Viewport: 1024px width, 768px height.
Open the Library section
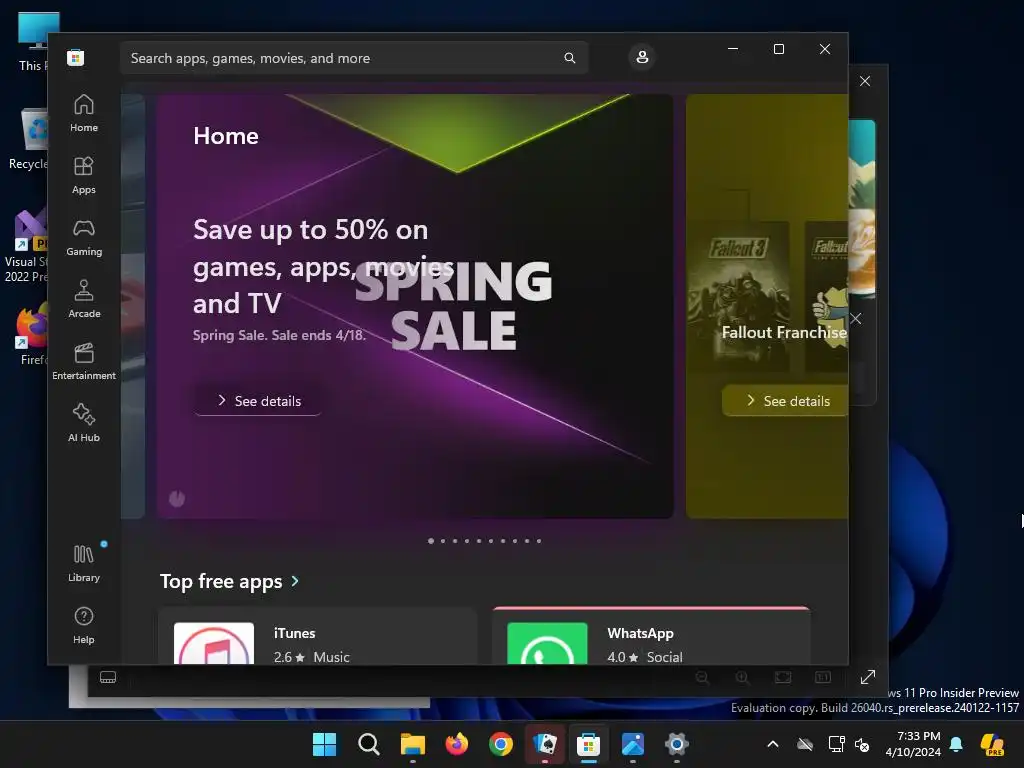[x=84, y=563]
